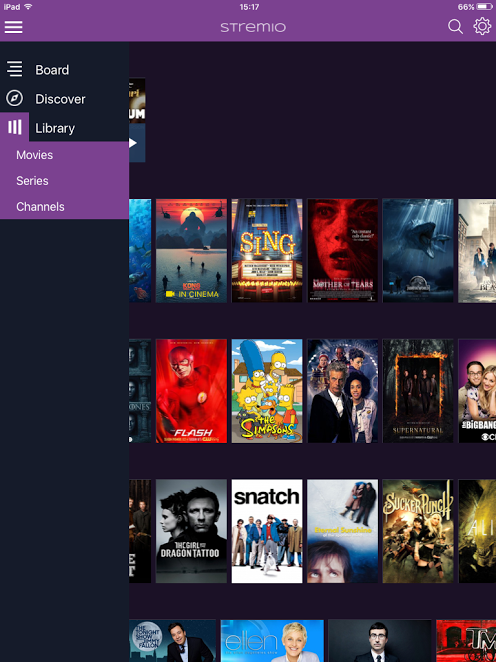Open The Simpsons series poster

267,391
